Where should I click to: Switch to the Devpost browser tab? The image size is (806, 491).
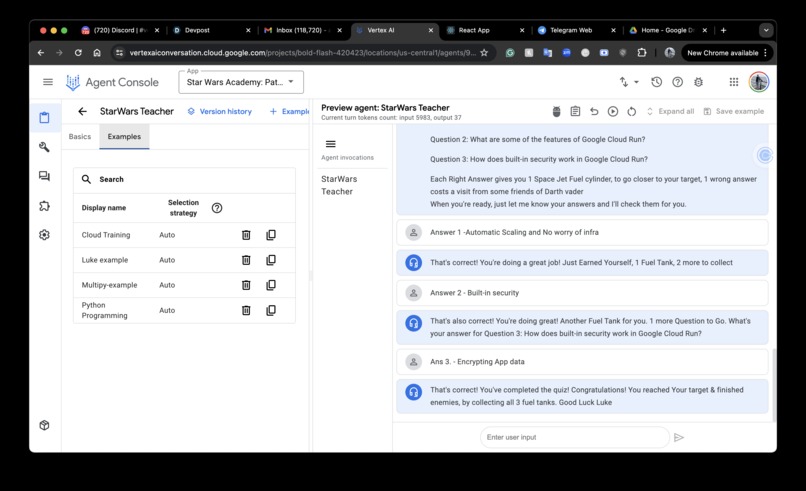[210, 30]
